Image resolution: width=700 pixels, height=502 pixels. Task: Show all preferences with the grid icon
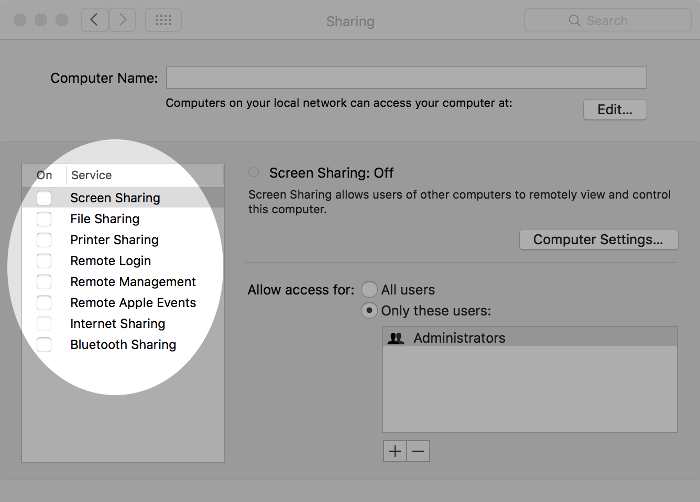coord(163,20)
